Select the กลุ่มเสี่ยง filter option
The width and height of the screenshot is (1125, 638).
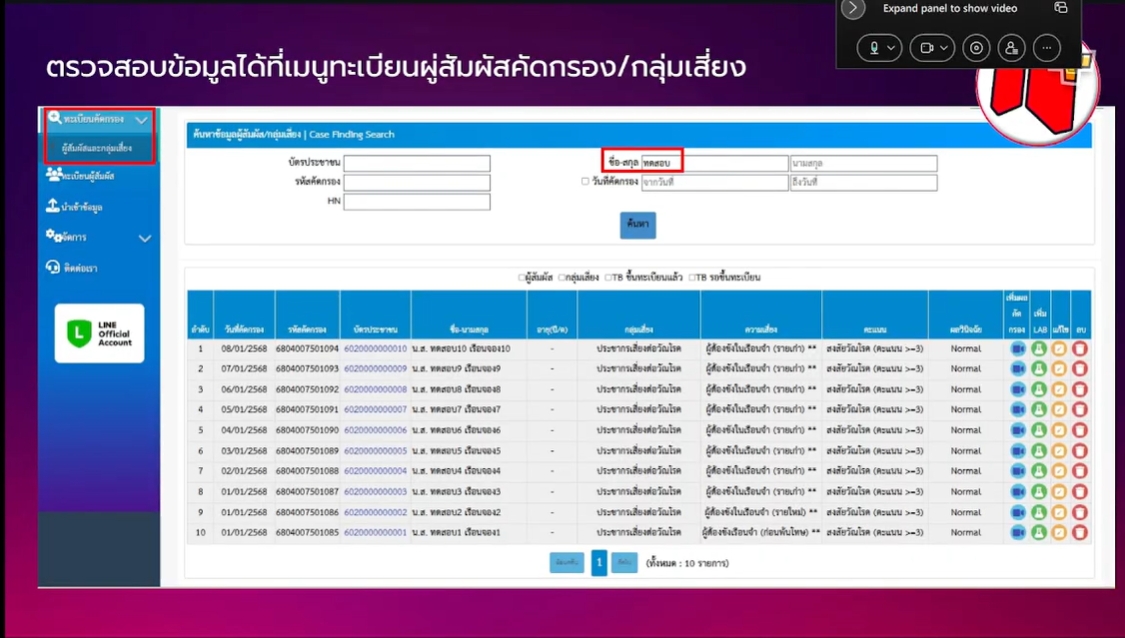pyautogui.click(x=561, y=277)
